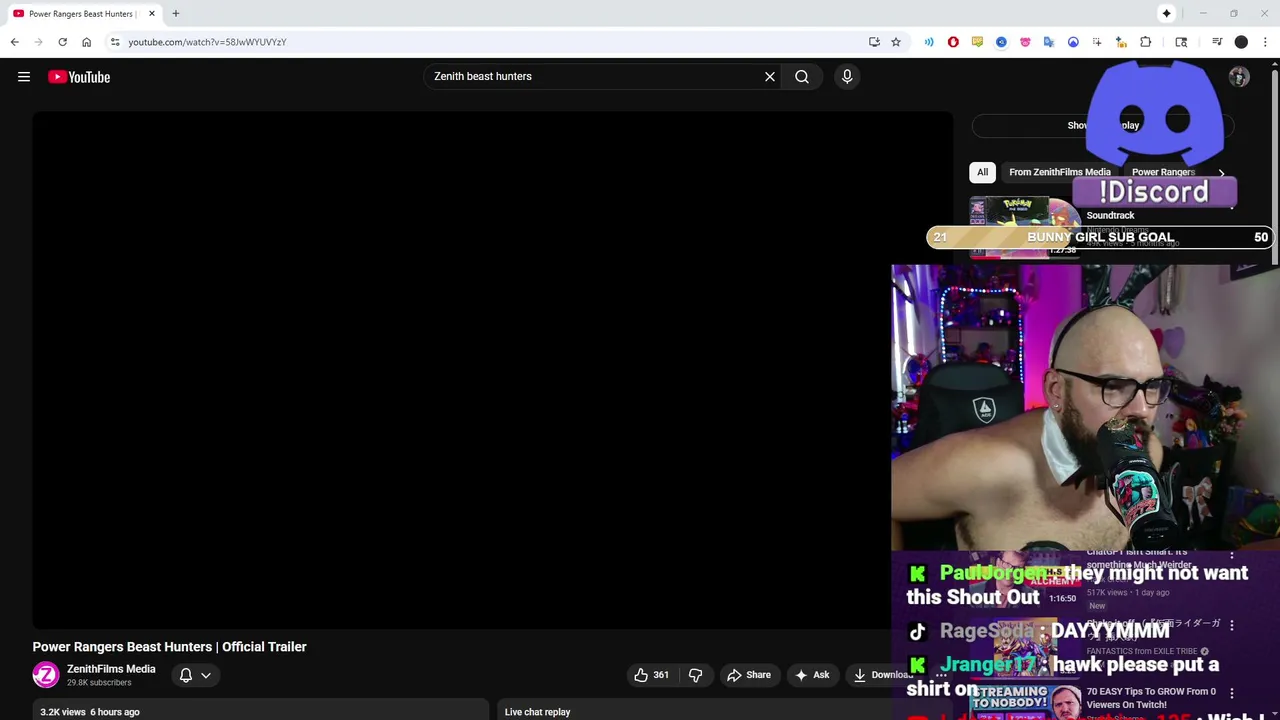This screenshot has height=720, width=1280.
Task: Open the yellow message extension icon
Action: (x=977, y=42)
